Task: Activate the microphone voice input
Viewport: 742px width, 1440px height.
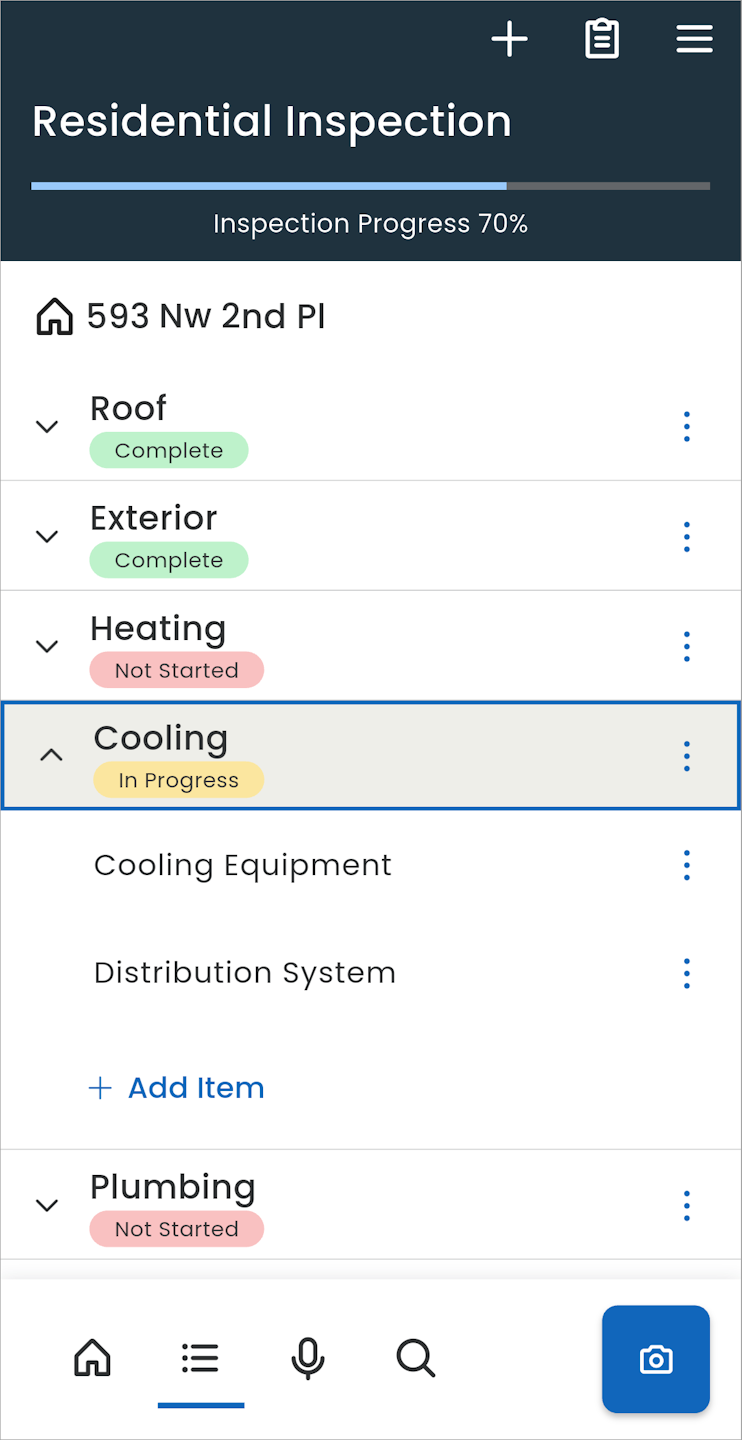Action: tap(308, 1359)
